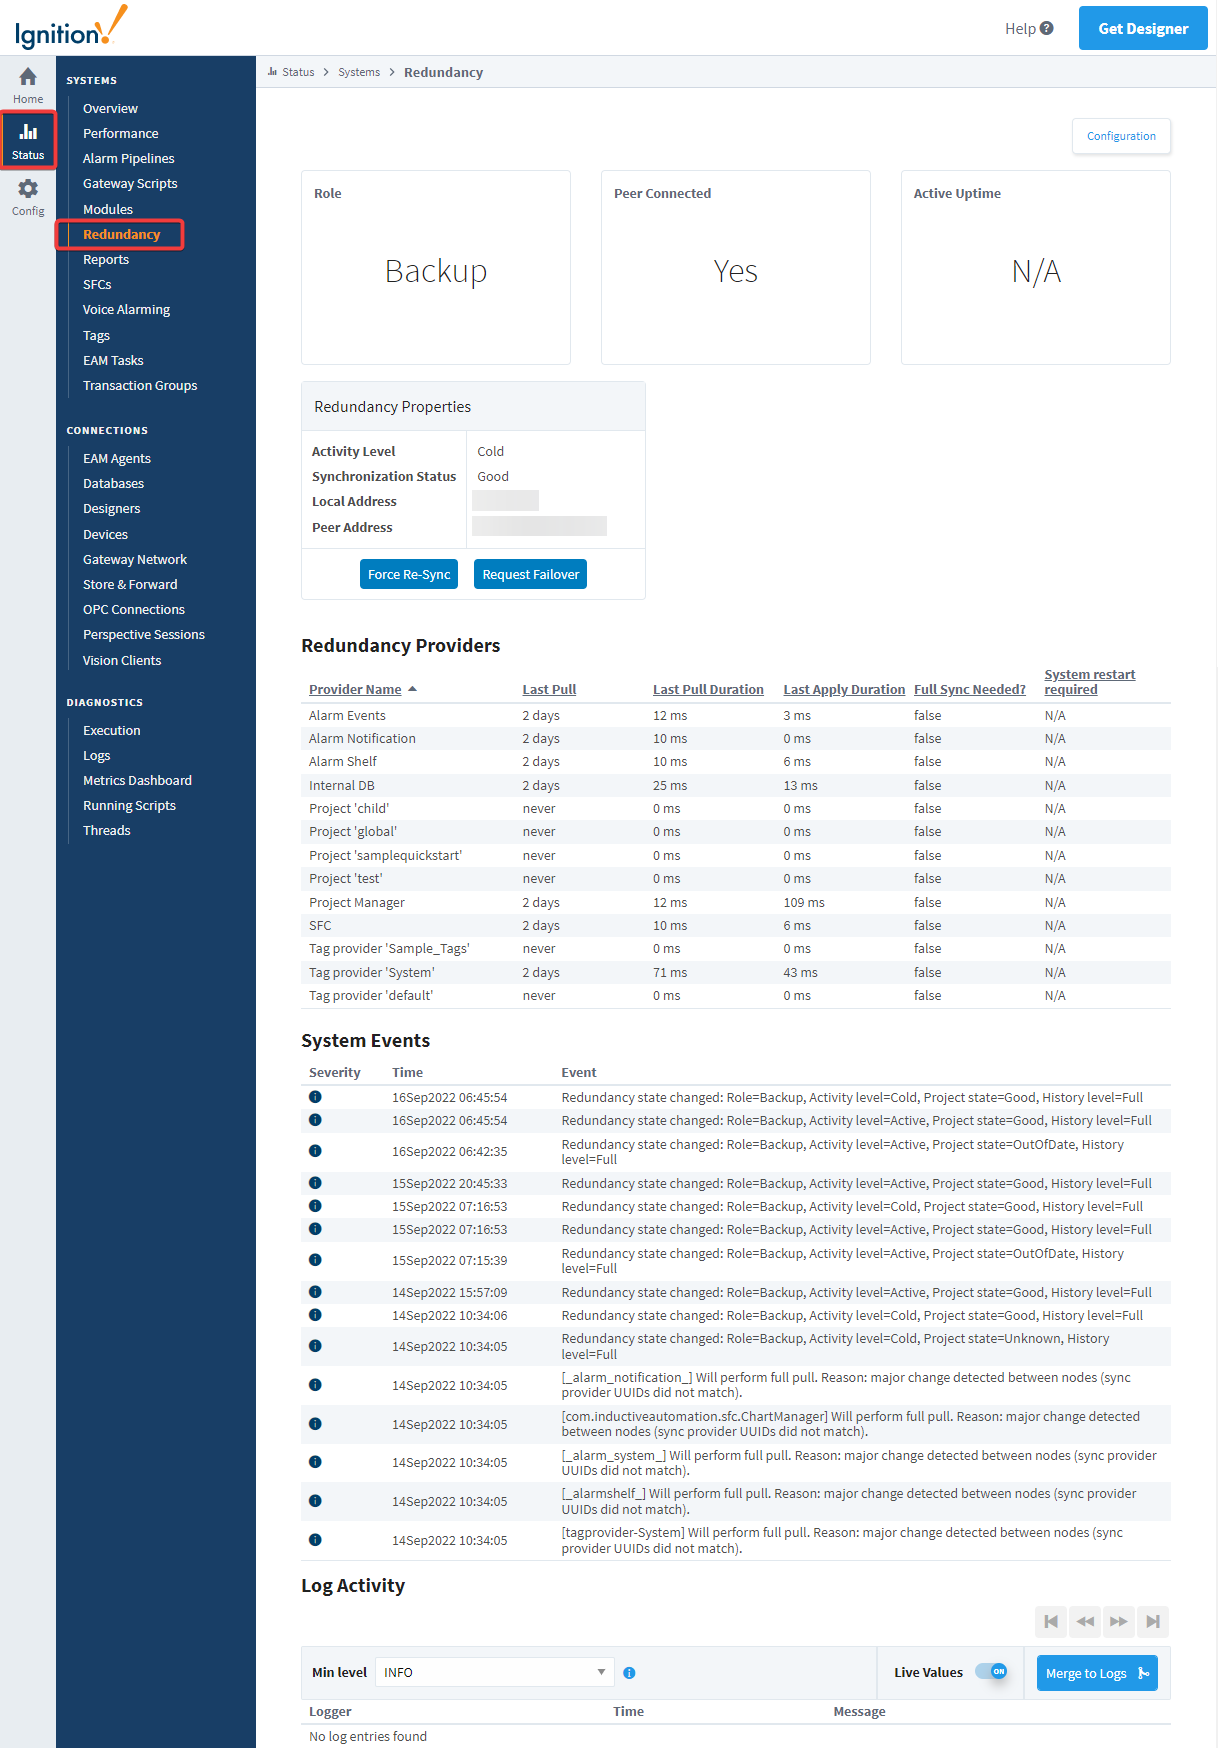Open Gateway Network page
The height and width of the screenshot is (1748, 1218).
pyautogui.click(x=135, y=559)
